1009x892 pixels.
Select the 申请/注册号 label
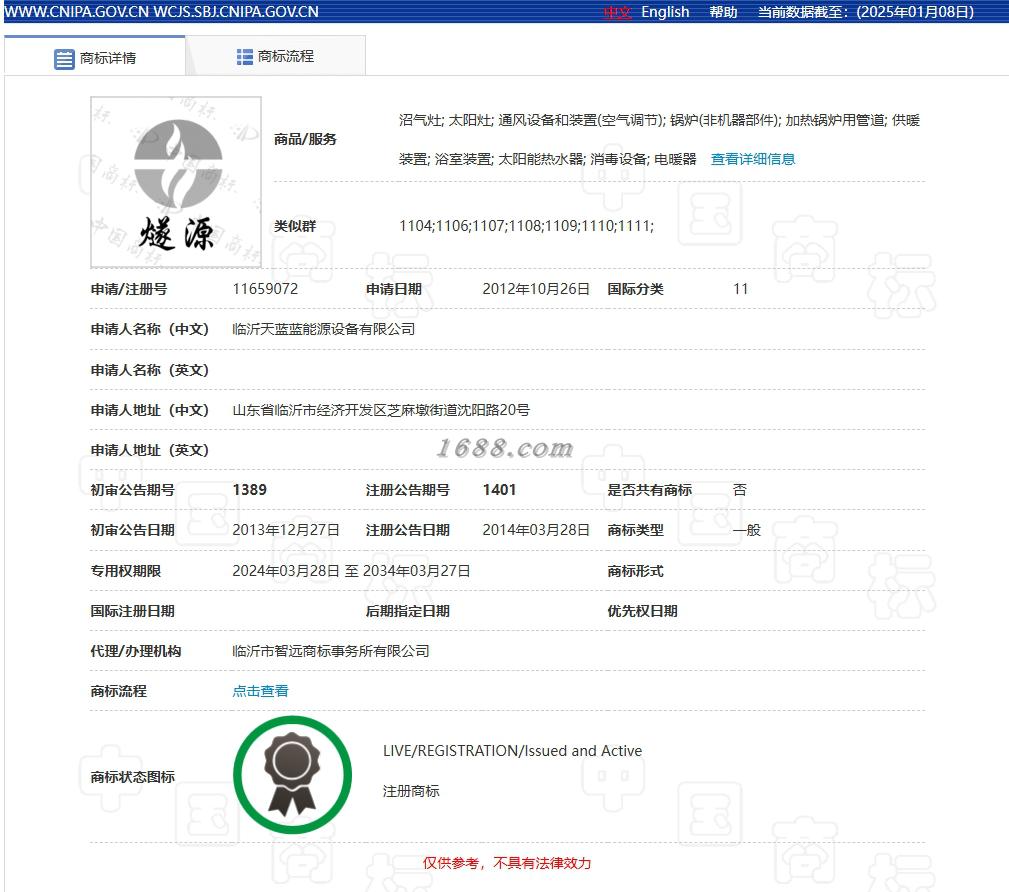pyautogui.click(x=129, y=289)
